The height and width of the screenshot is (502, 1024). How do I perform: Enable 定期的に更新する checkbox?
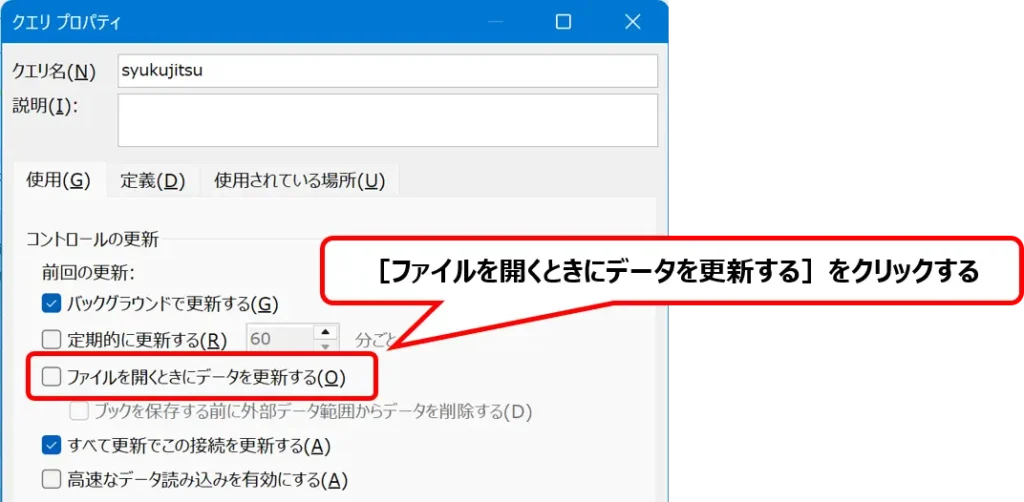tap(51, 339)
